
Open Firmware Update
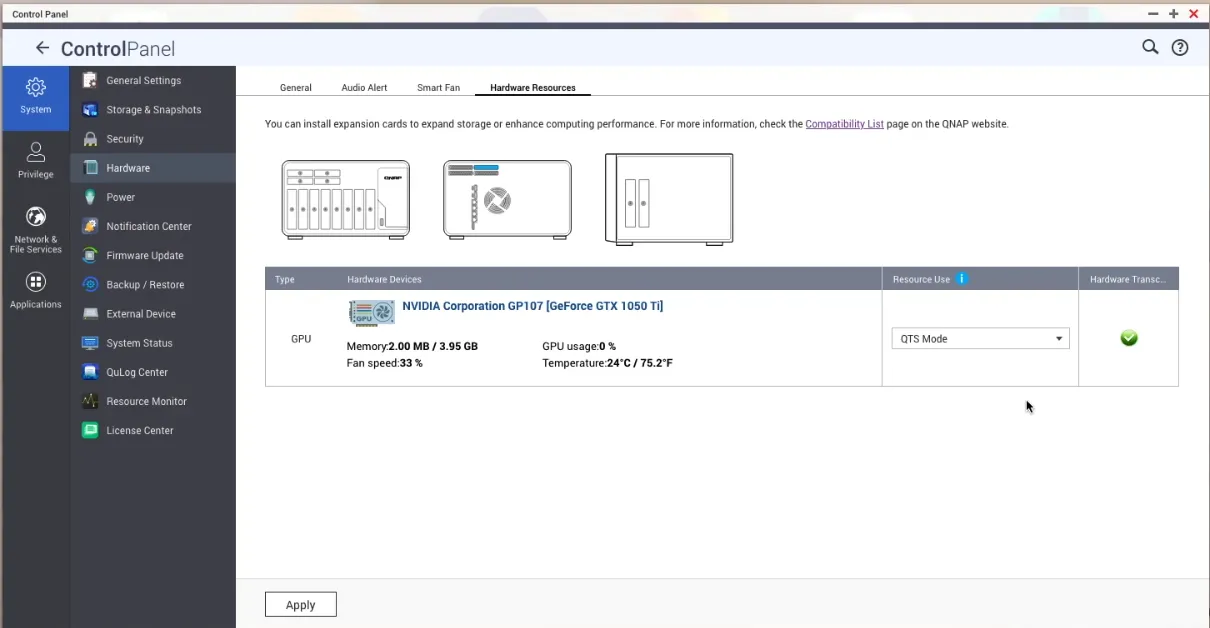144,255
